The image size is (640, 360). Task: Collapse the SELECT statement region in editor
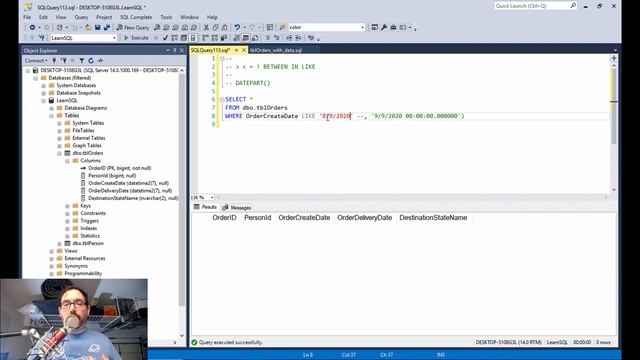coord(222,99)
